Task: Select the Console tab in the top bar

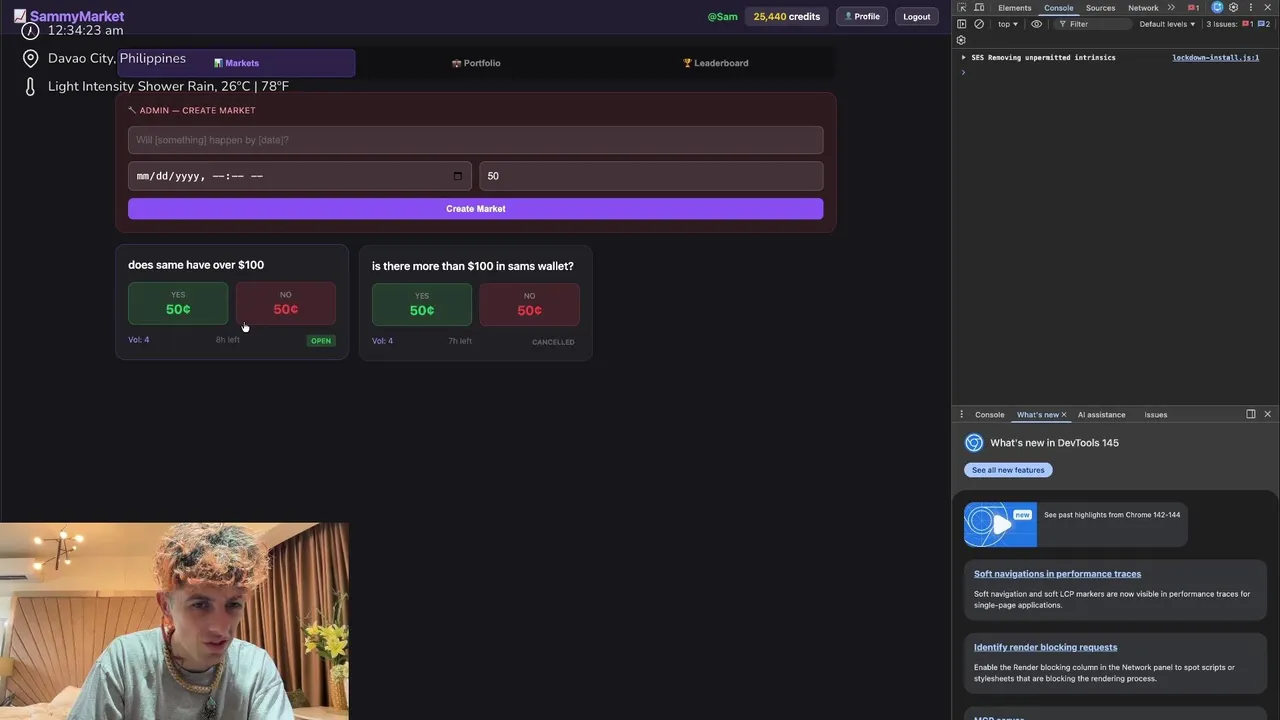Action: [1058, 8]
